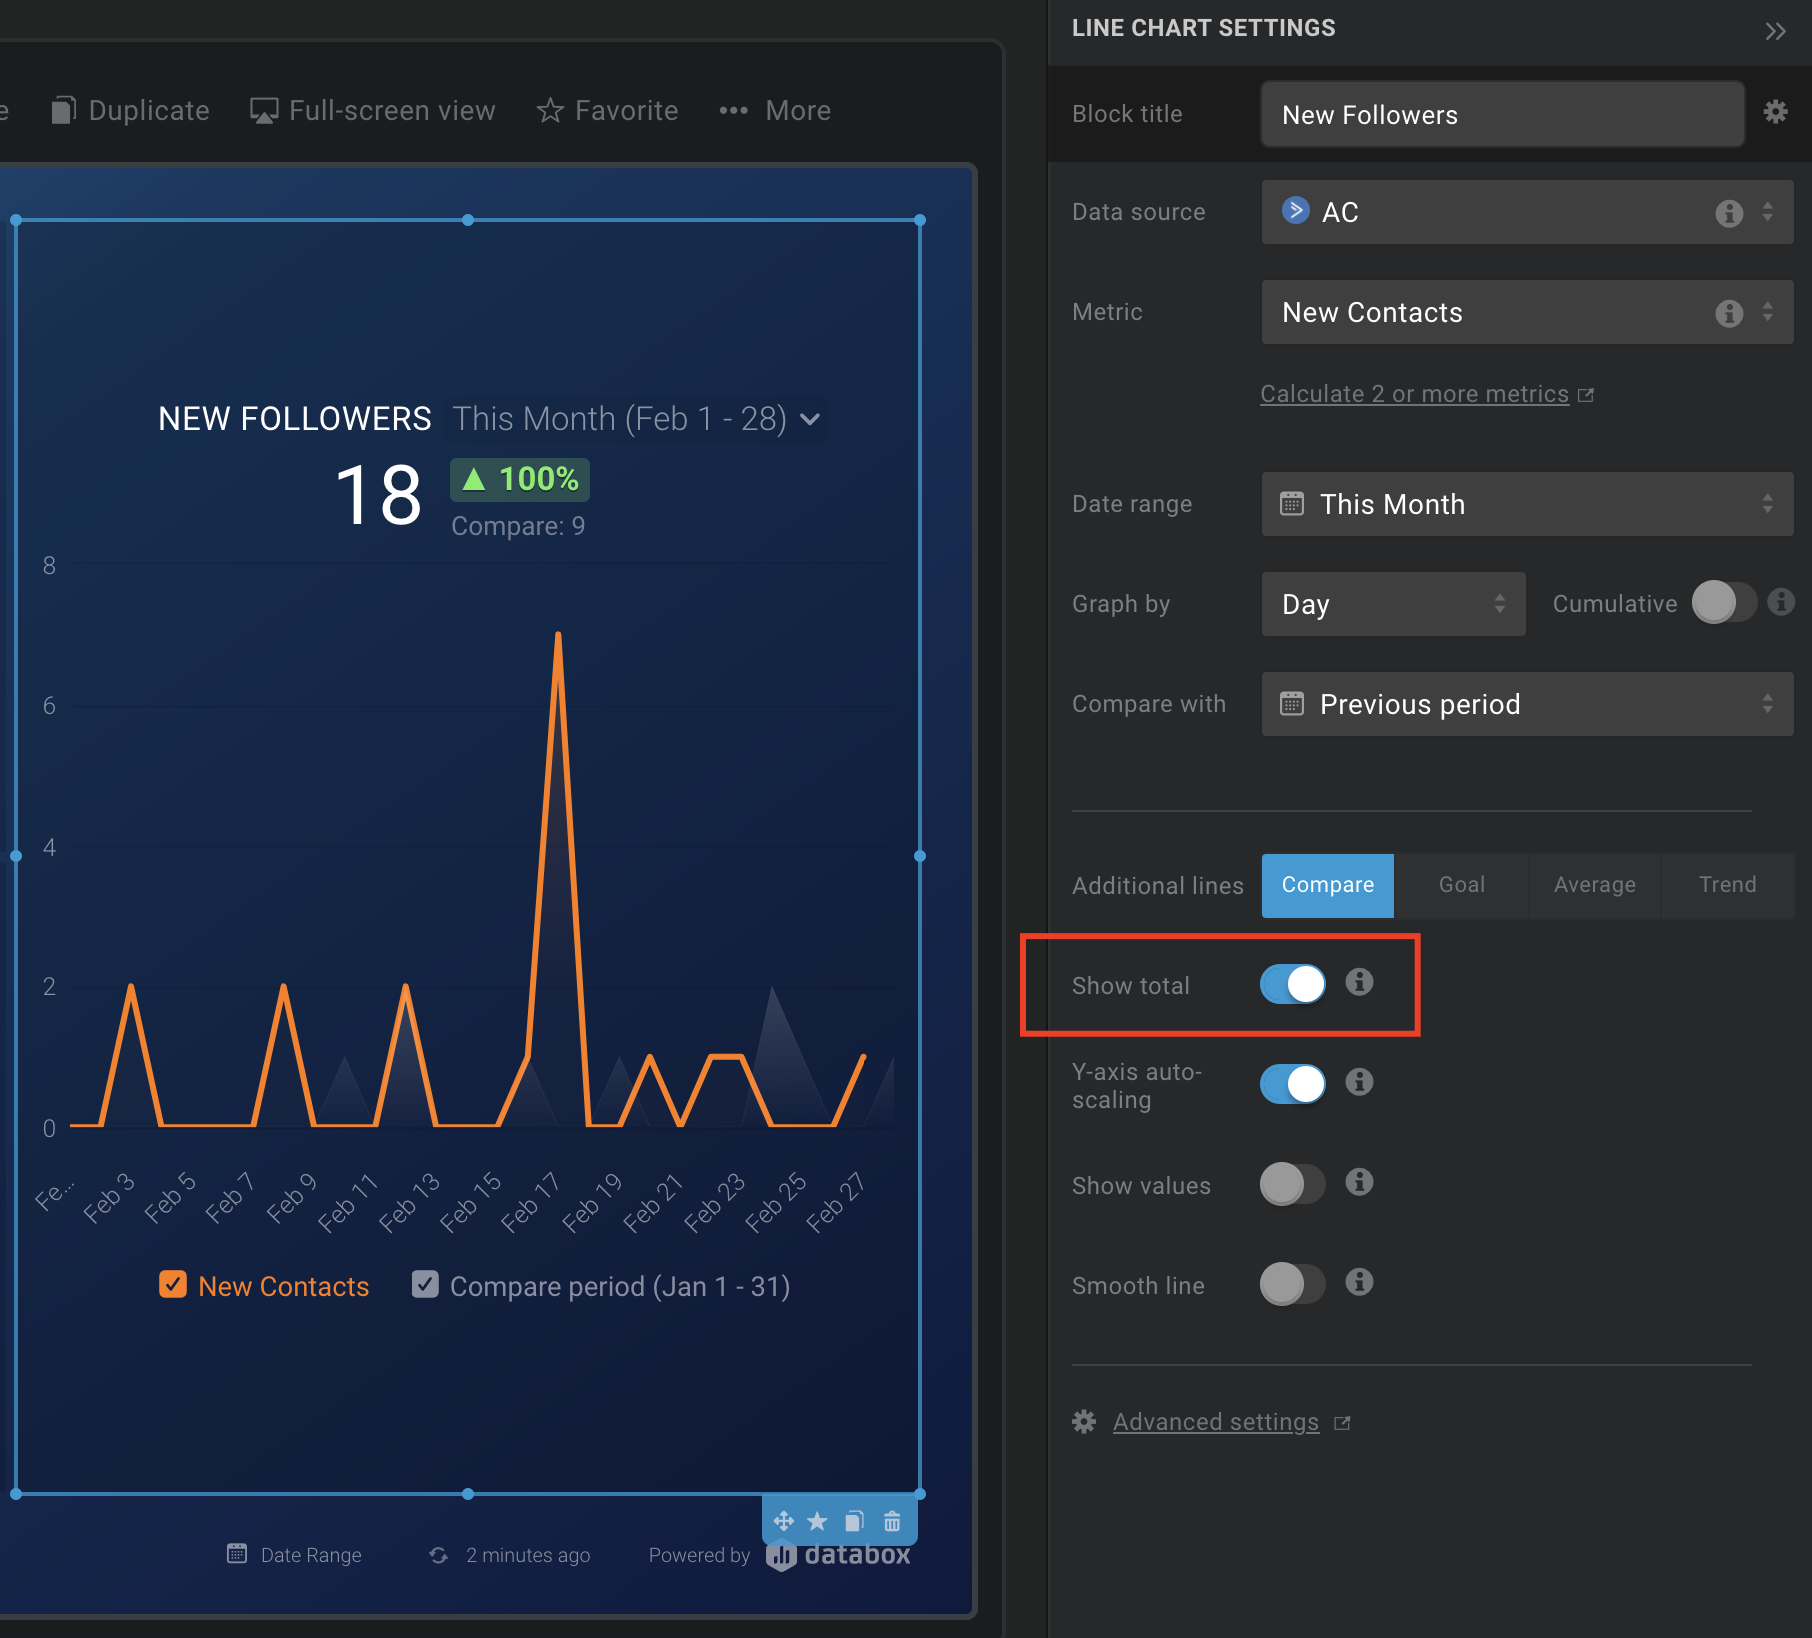Click the Compare: 9 text

518,526
